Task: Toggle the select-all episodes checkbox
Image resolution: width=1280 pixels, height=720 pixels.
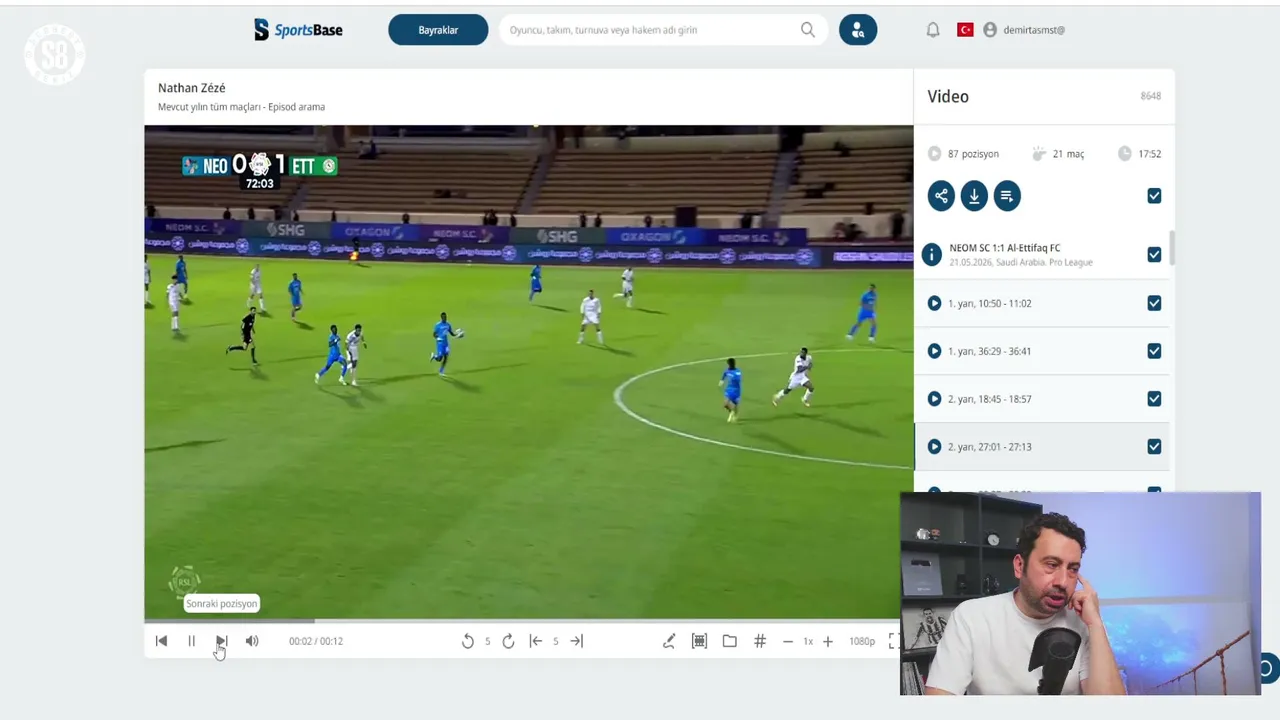Action: [x=1154, y=196]
